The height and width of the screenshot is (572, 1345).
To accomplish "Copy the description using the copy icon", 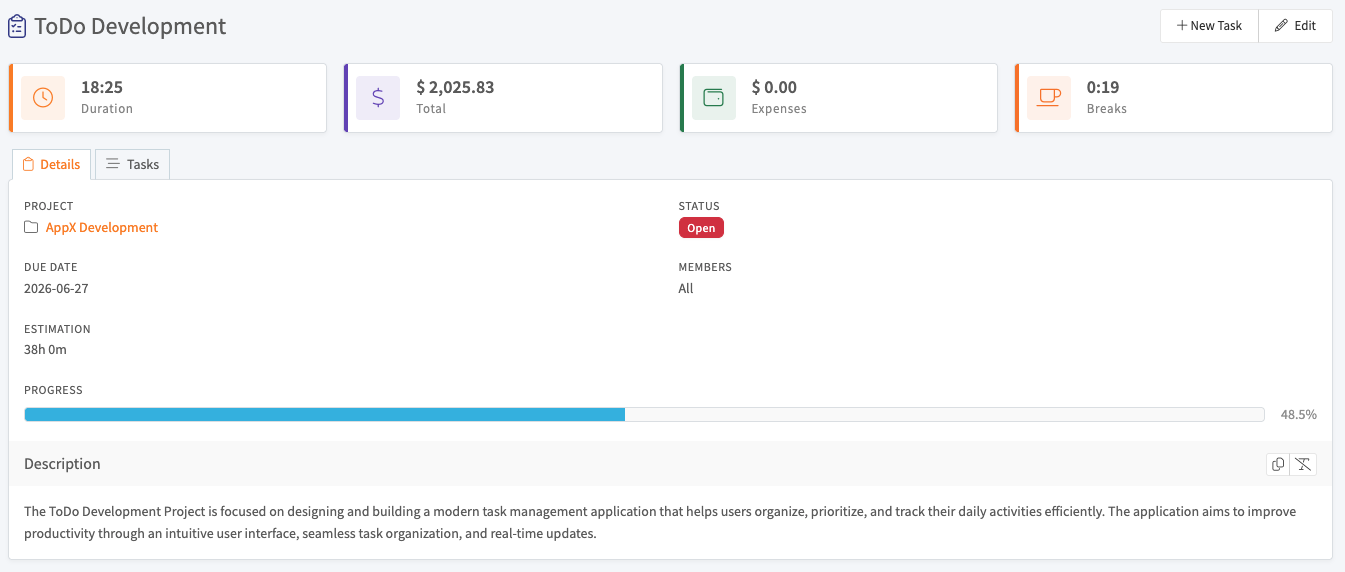I will 1278,464.
